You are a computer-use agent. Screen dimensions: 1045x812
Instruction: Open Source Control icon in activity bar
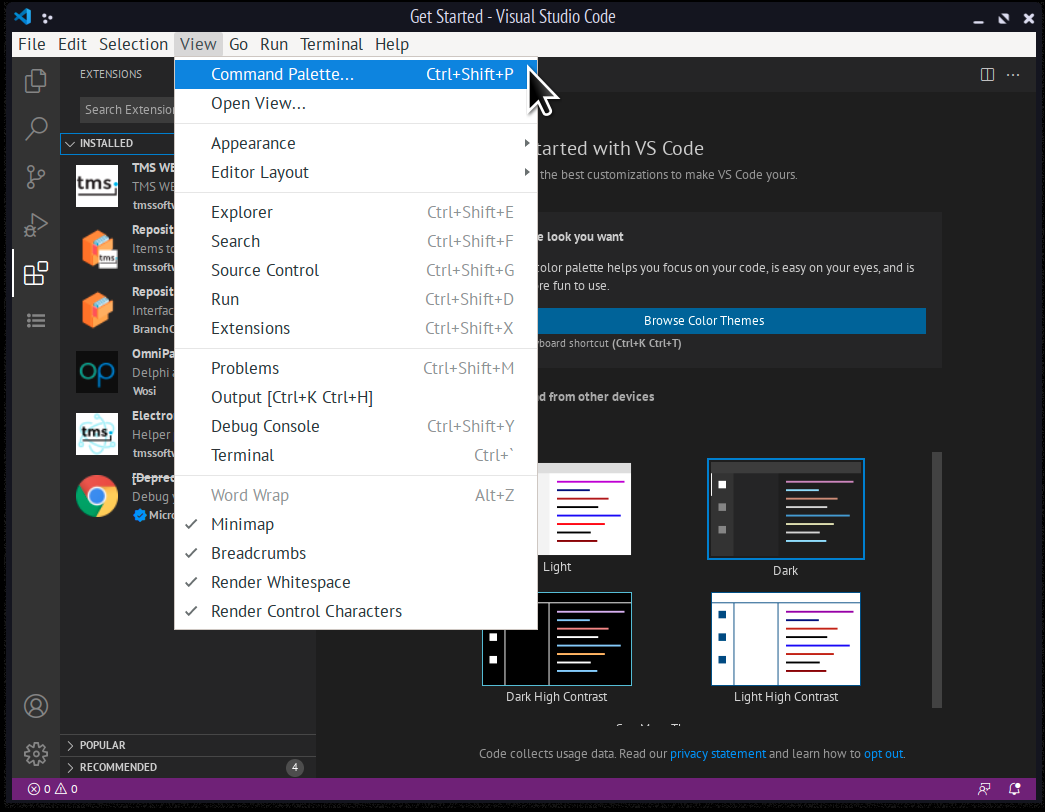(x=35, y=177)
